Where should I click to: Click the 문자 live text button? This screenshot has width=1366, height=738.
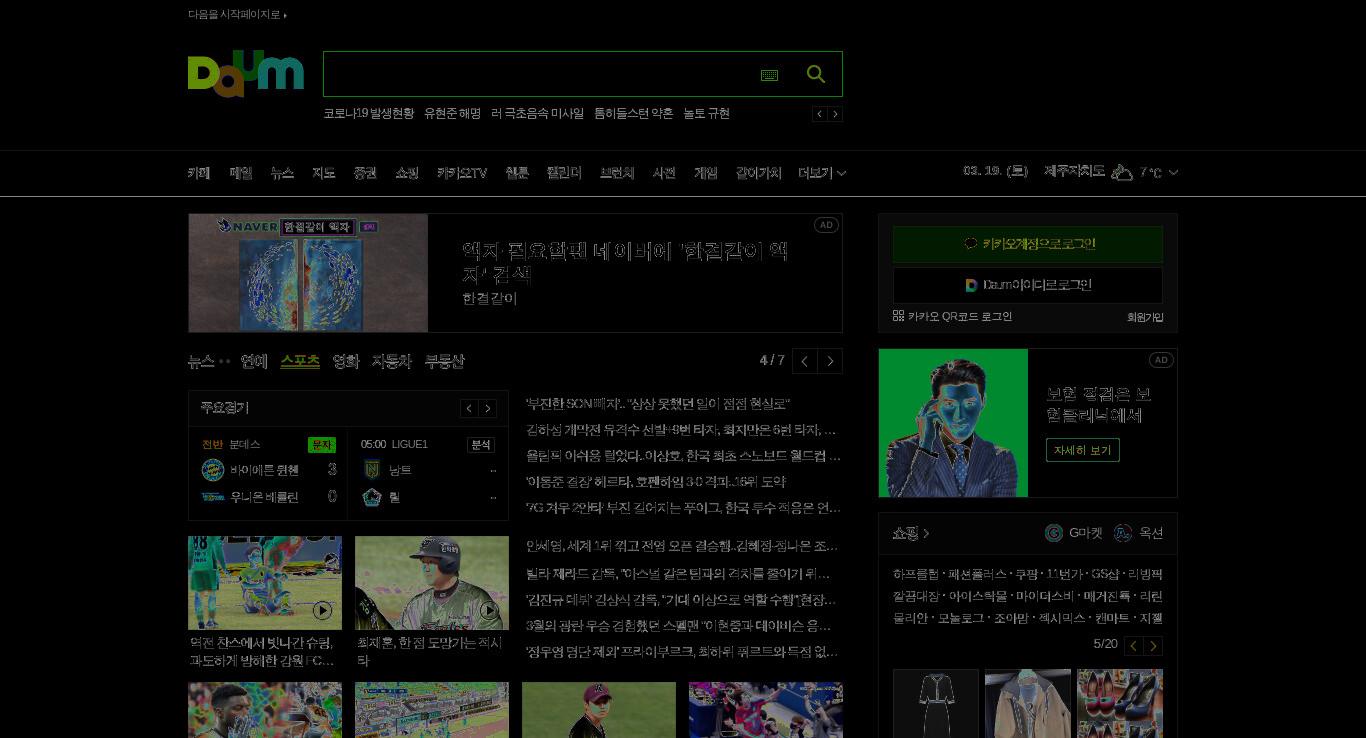322,445
